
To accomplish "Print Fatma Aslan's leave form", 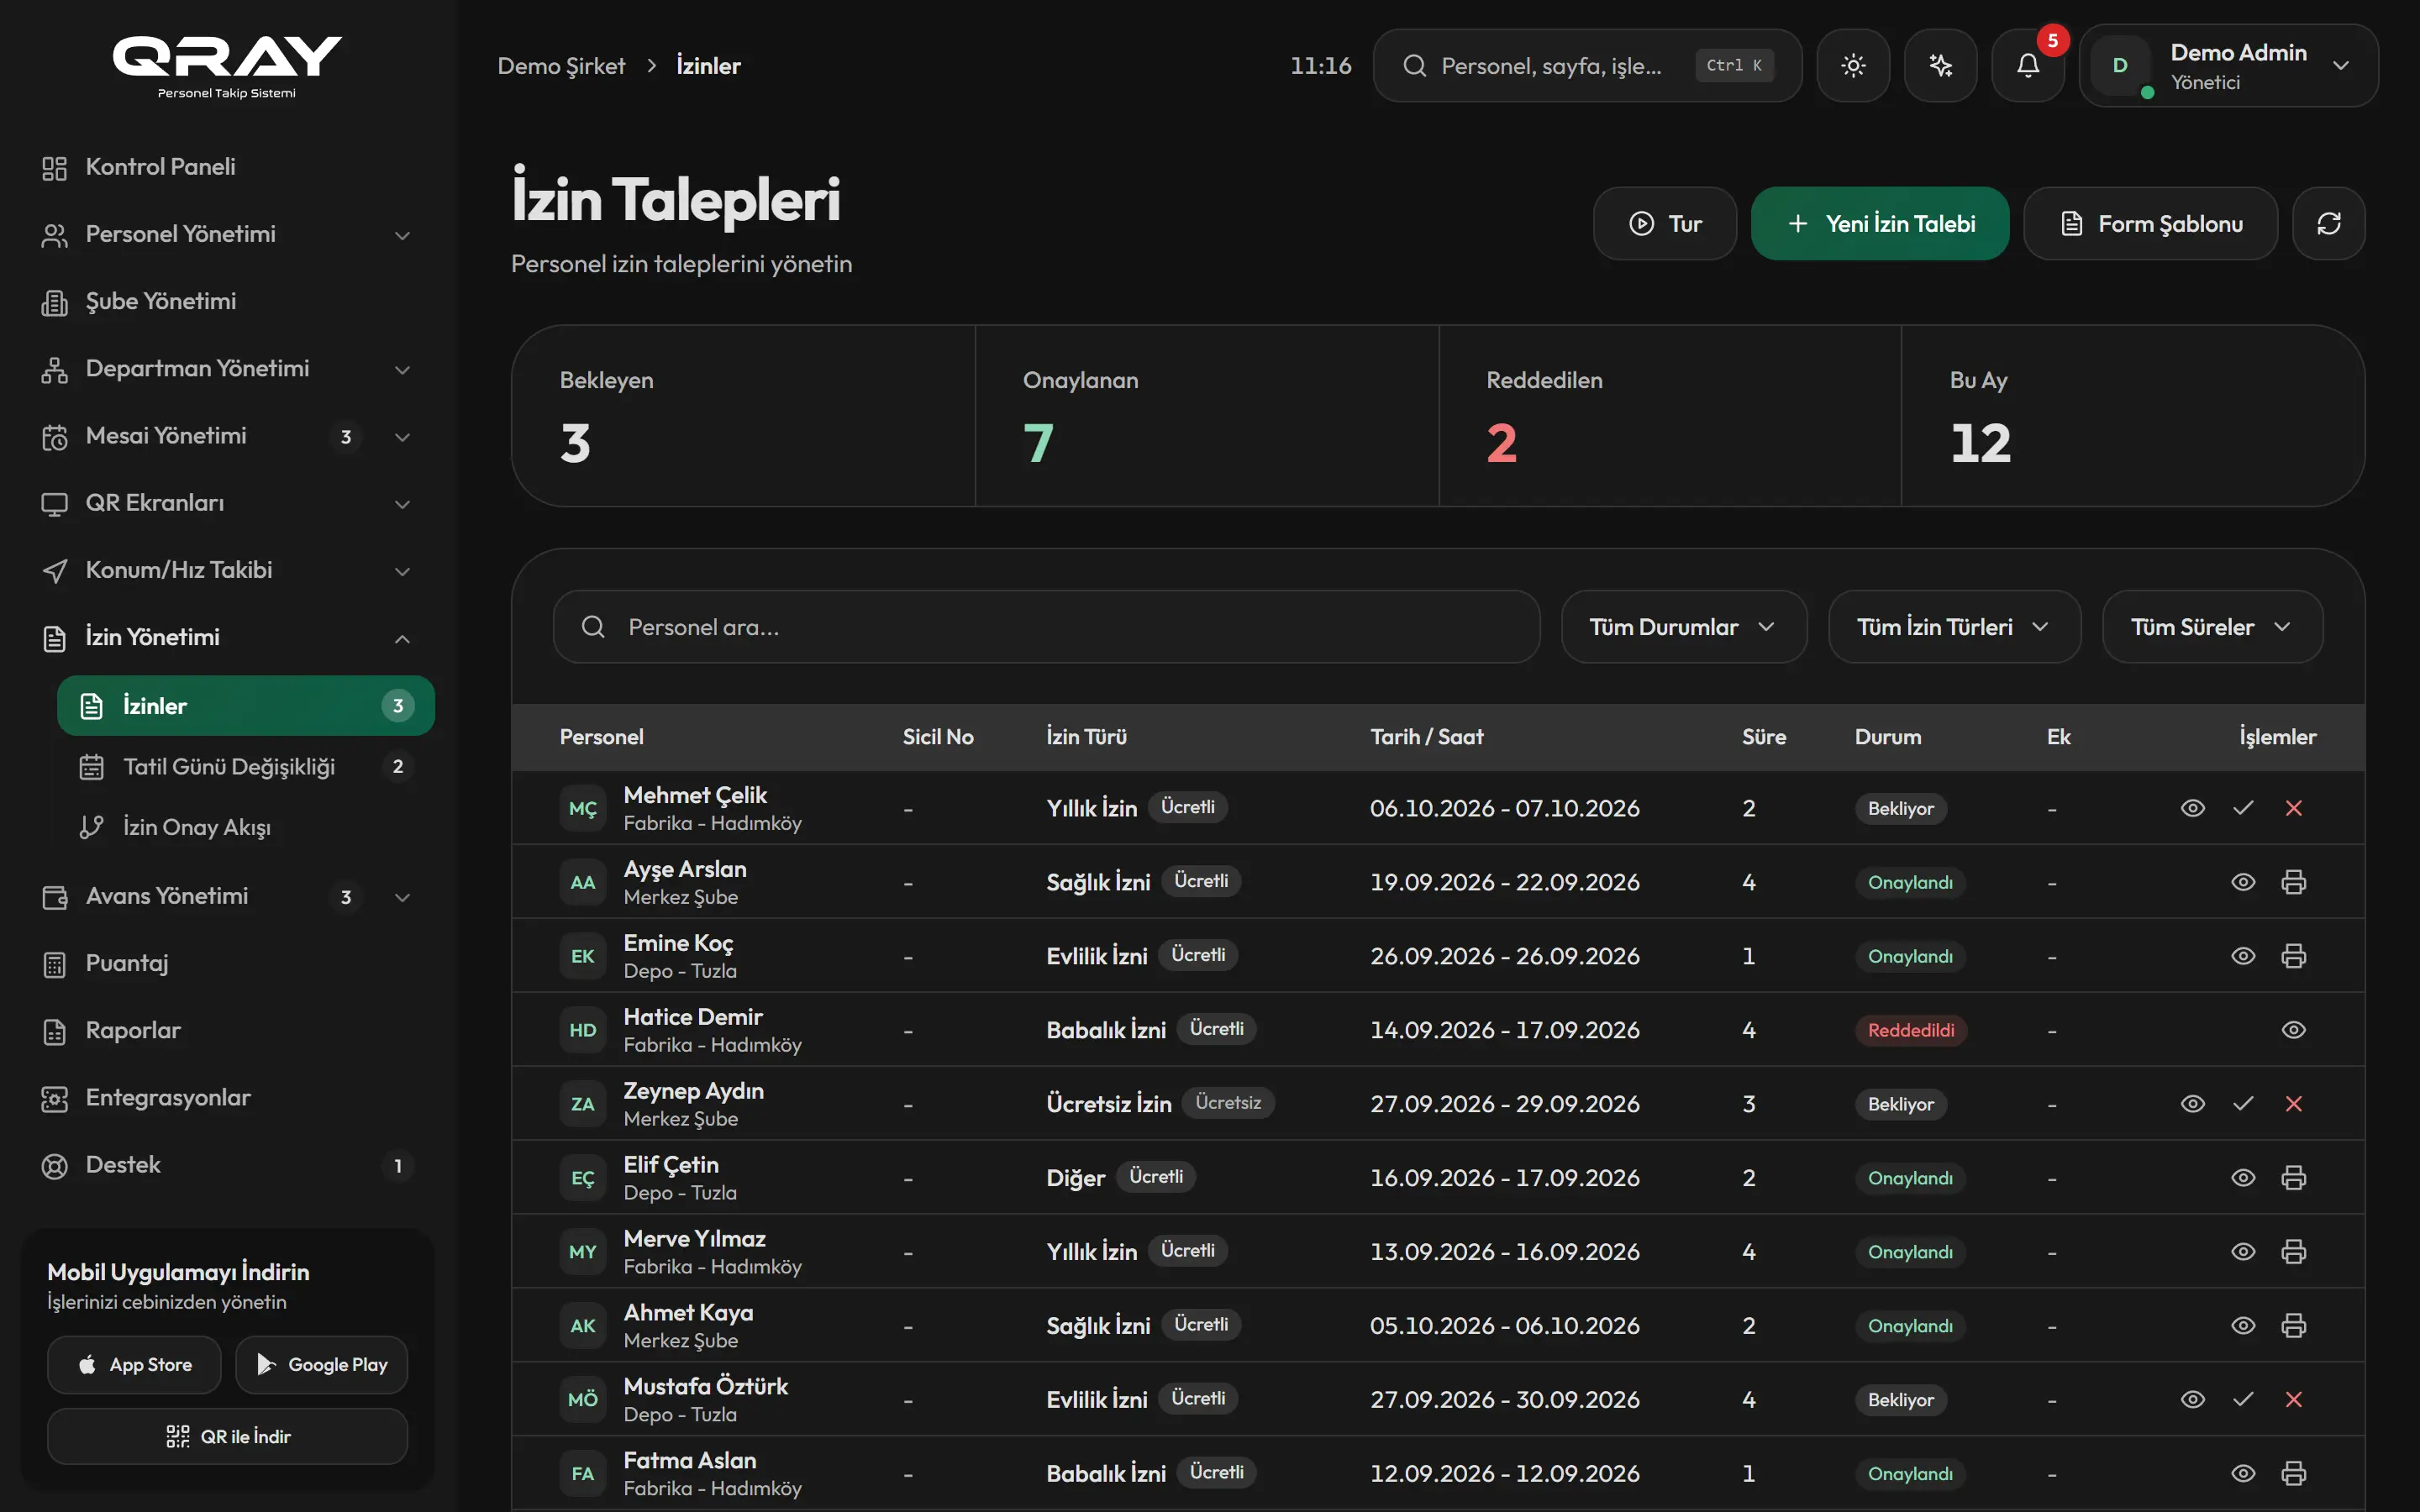I will [x=2294, y=1474].
